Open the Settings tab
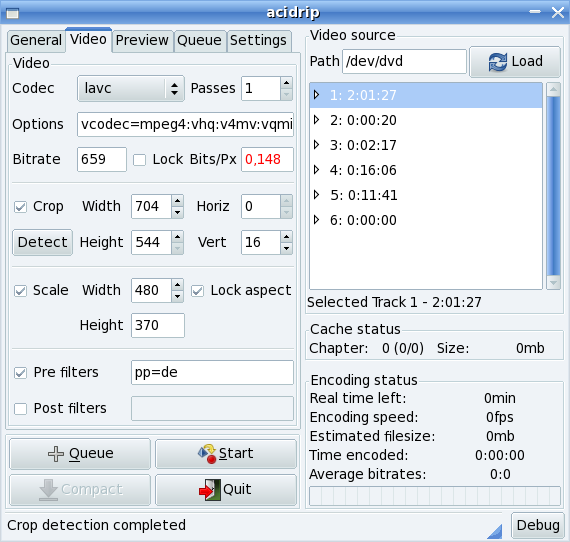This screenshot has height=542, width=570. (258, 40)
